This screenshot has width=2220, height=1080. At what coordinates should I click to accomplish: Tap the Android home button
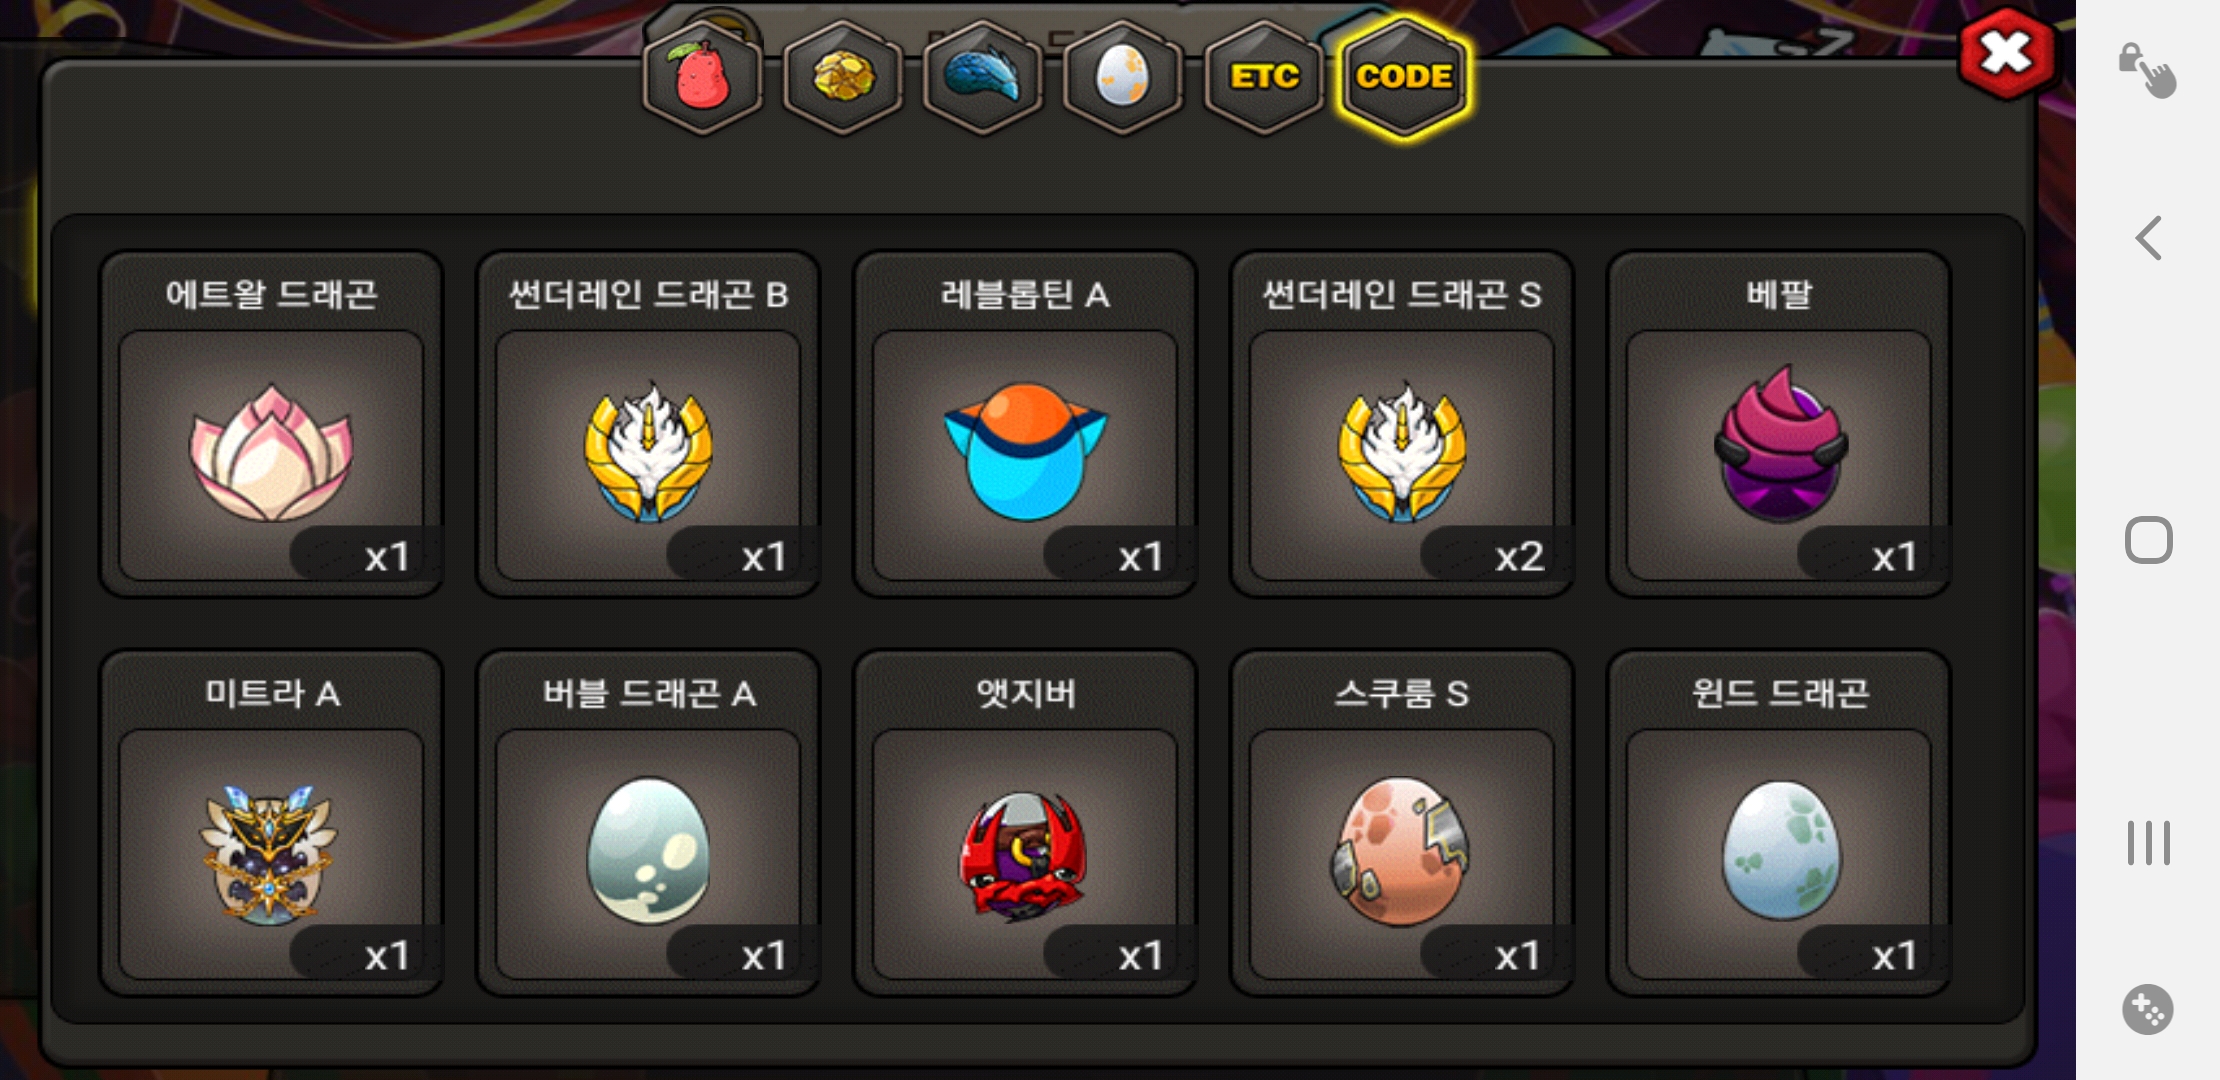coord(2148,540)
